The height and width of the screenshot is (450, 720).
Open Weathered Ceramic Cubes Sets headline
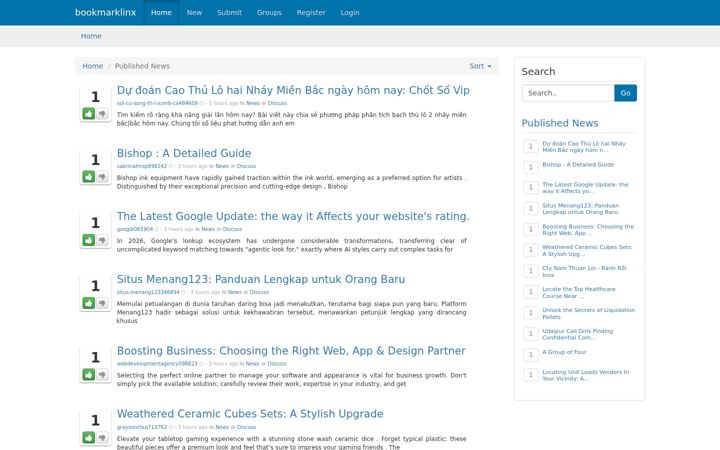coord(250,414)
